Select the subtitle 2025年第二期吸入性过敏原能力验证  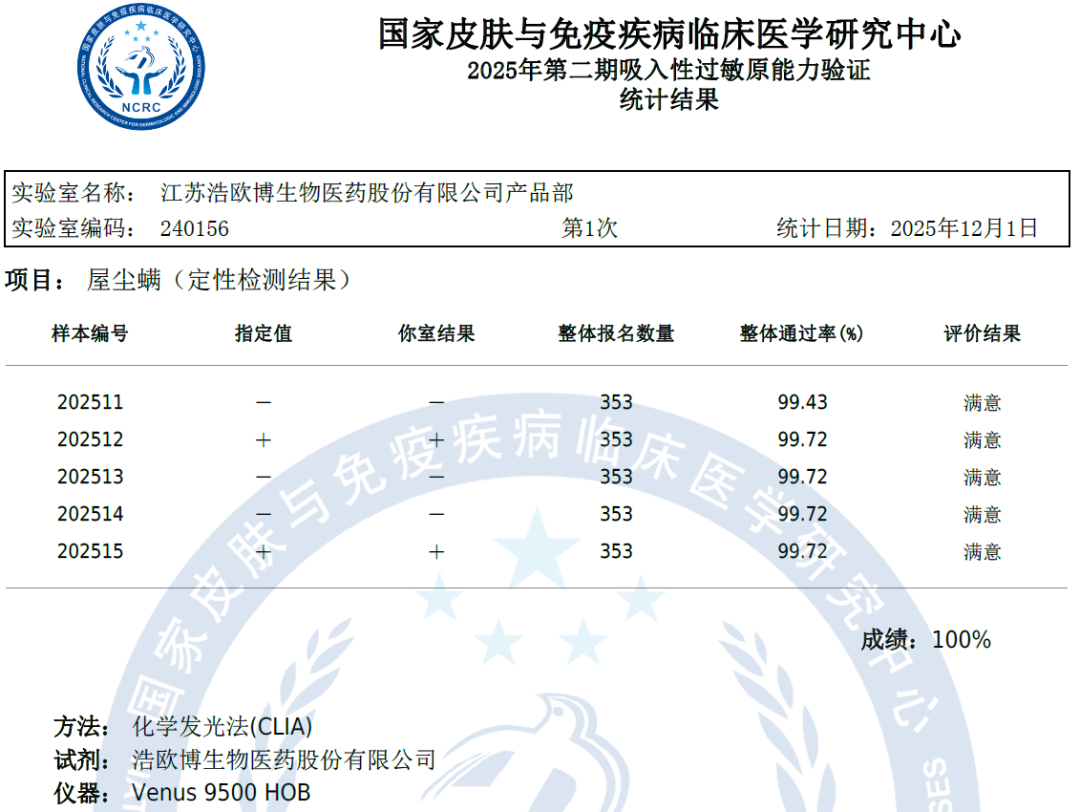[x=668, y=70]
